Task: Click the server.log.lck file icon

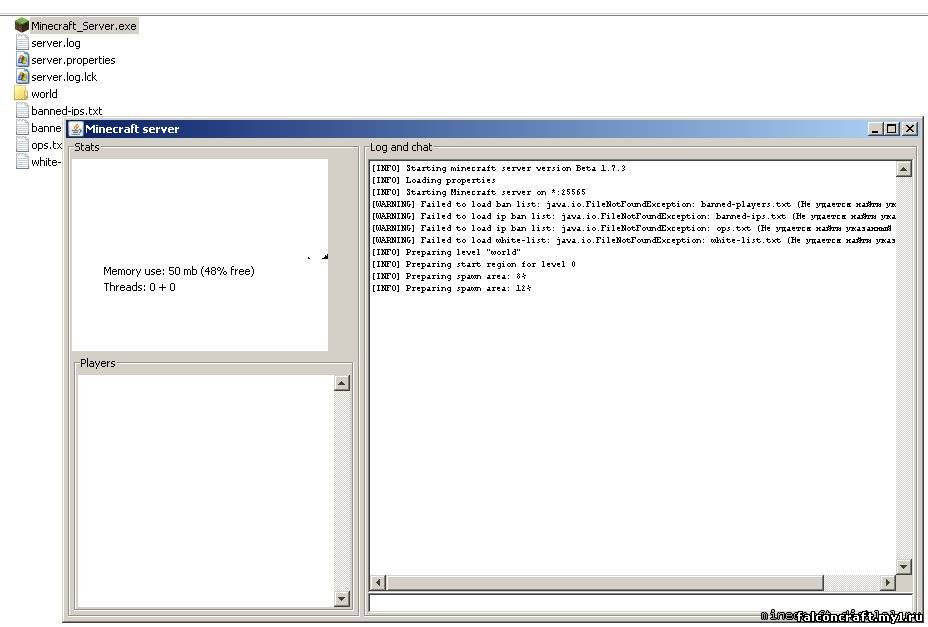Action: (22, 76)
